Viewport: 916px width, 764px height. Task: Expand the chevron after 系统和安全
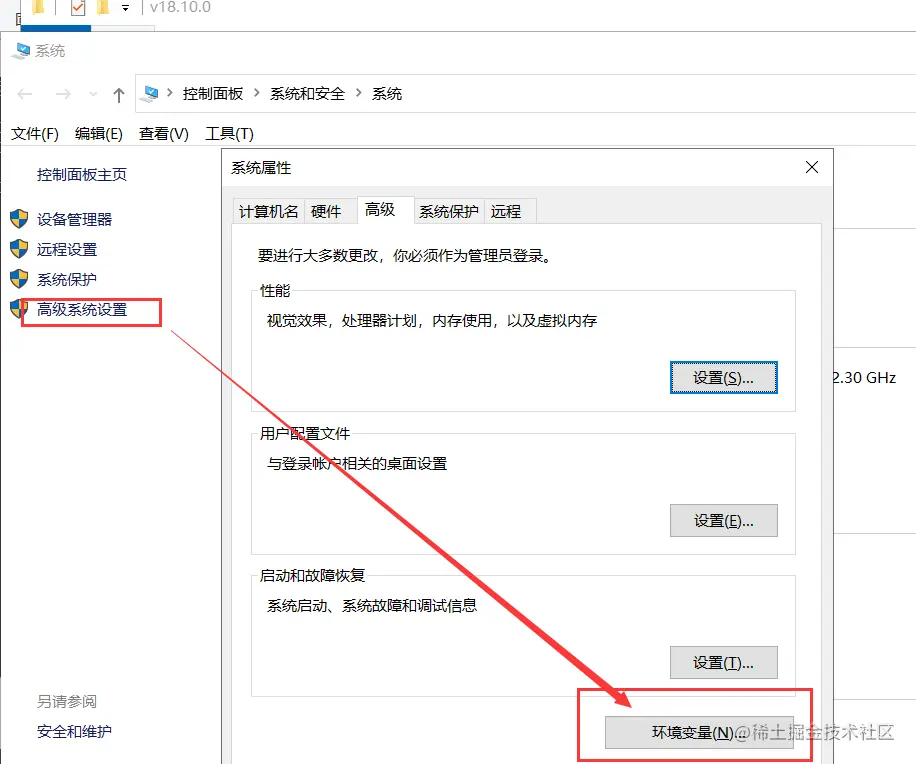pyautogui.click(x=359, y=93)
